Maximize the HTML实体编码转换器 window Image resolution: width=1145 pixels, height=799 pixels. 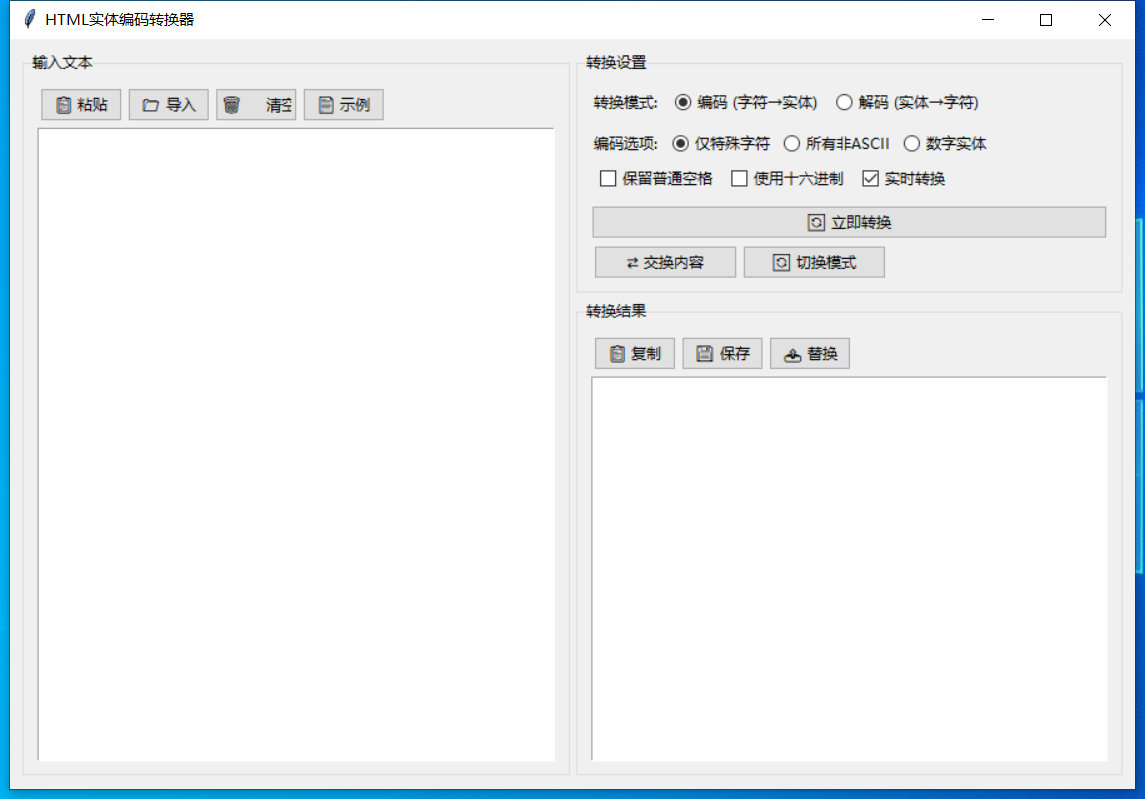[1046, 20]
